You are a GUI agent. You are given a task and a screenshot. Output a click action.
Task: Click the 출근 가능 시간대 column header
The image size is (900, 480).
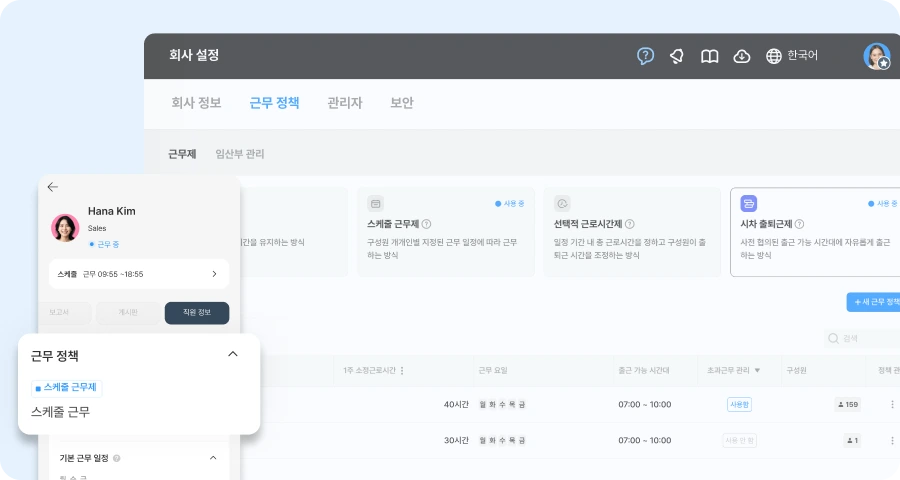point(643,370)
